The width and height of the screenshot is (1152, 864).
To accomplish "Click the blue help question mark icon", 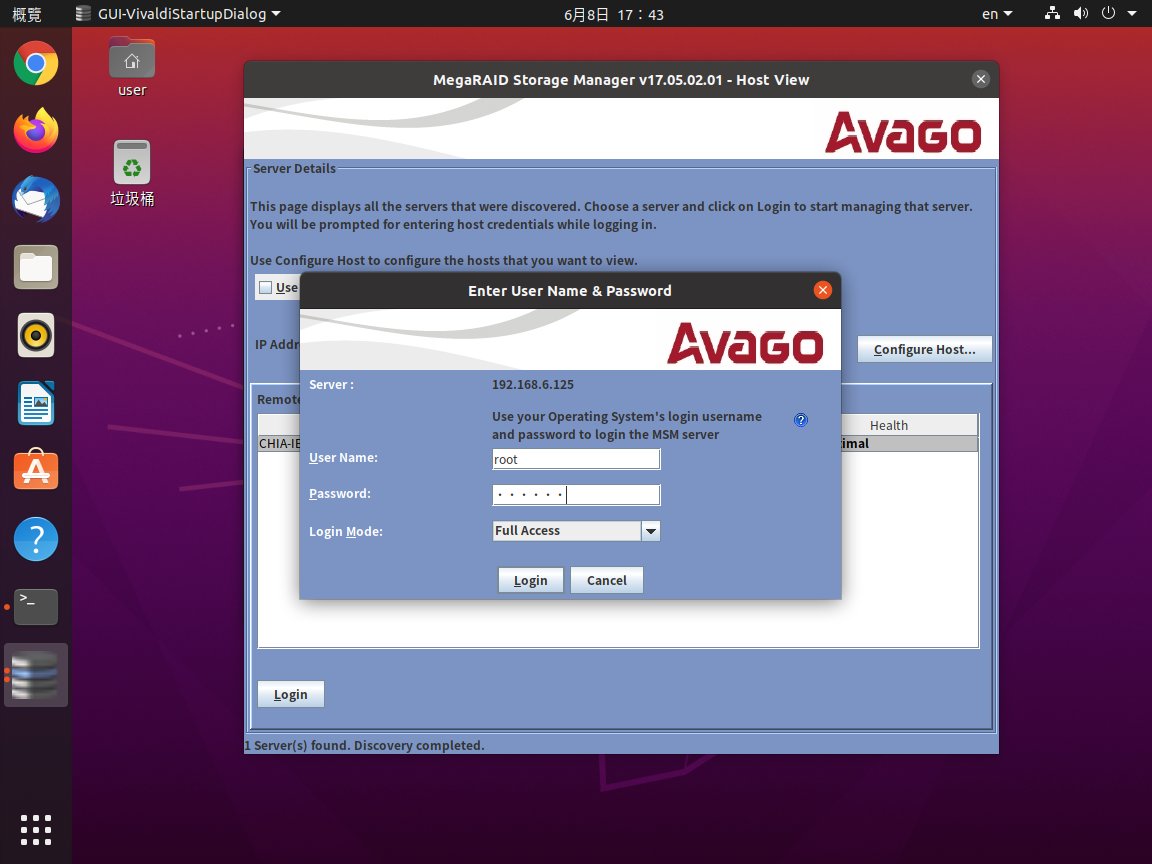I will pyautogui.click(x=800, y=420).
